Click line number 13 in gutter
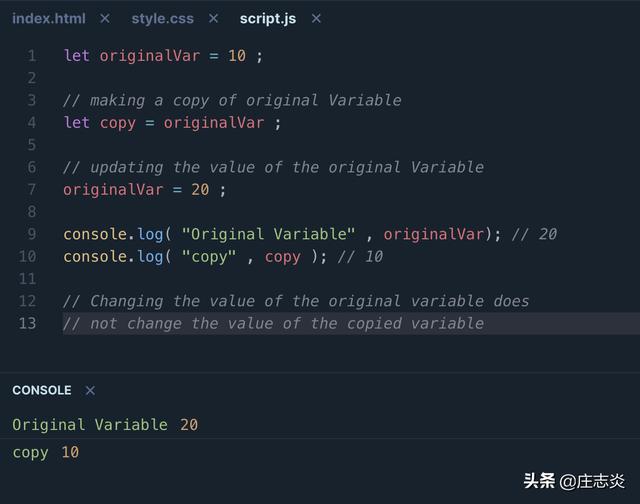 pos(28,323)
